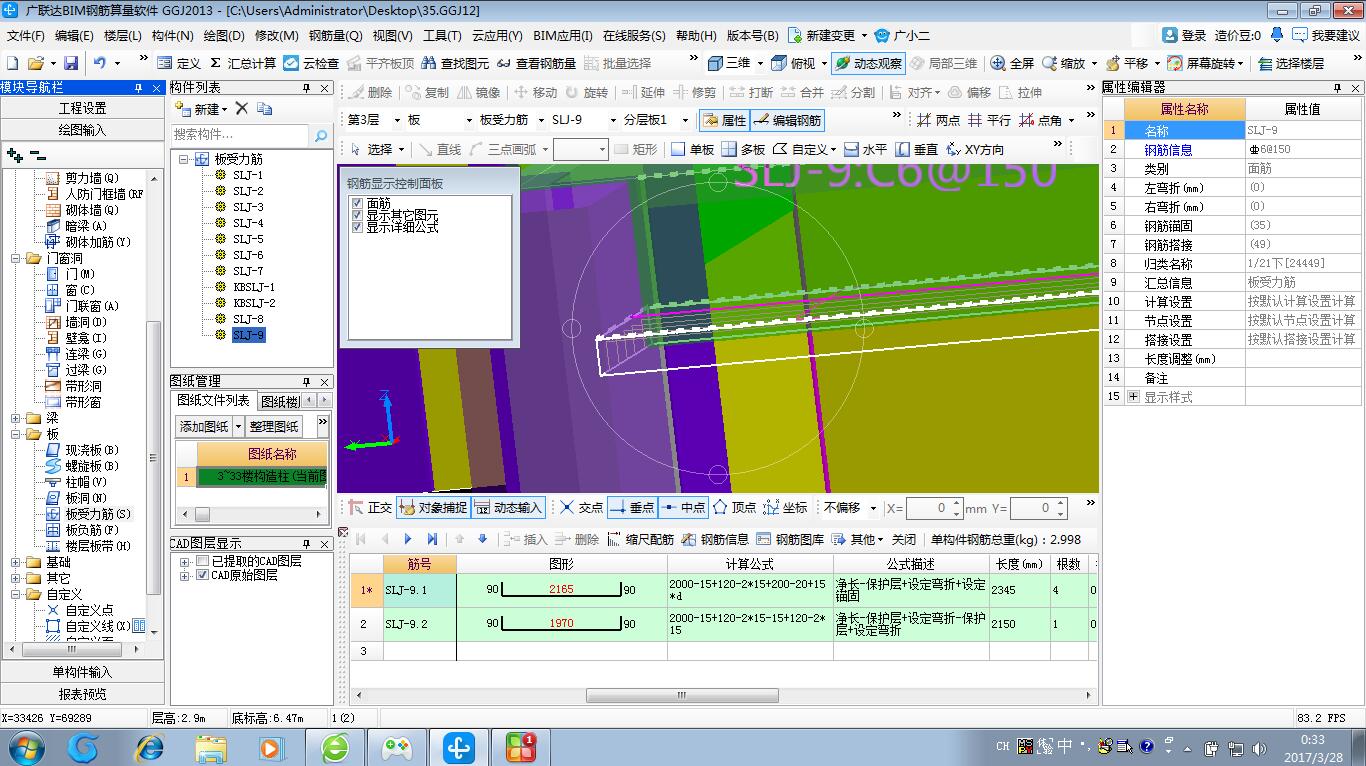Toggle 属性 properties panel button
1366x766 pixels.
[724, 120]
